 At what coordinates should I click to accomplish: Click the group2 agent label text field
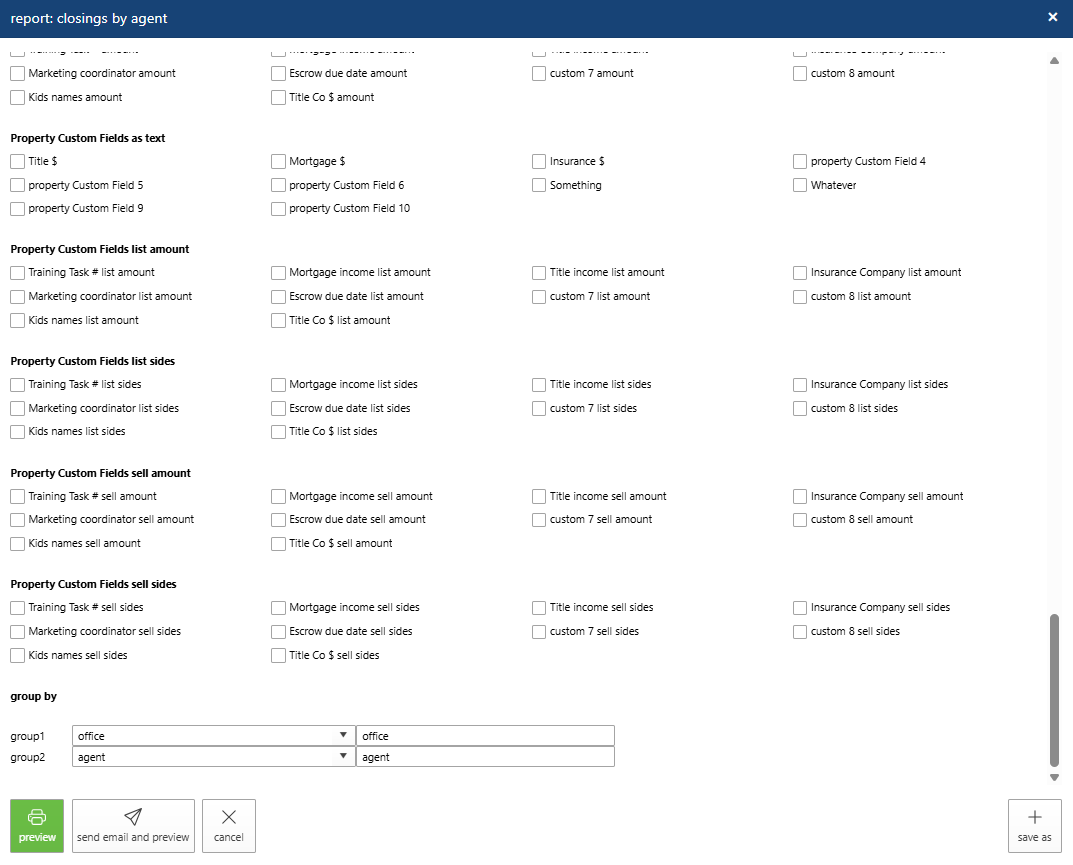click(x=485, y=757)
